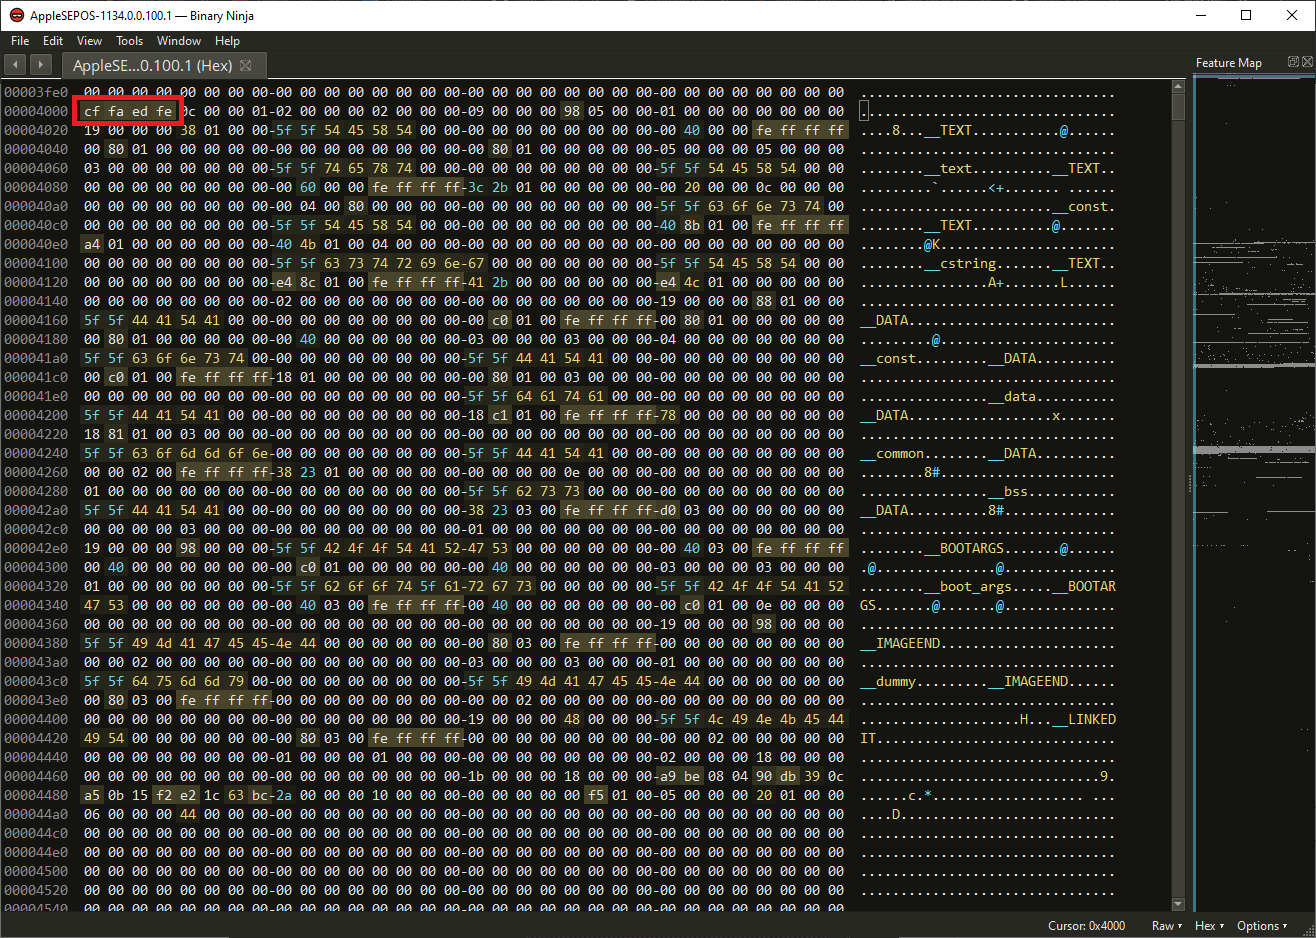Open the Window menu
The width and height of the screenshot is (1316, 938).
click(x=179, y=41)
